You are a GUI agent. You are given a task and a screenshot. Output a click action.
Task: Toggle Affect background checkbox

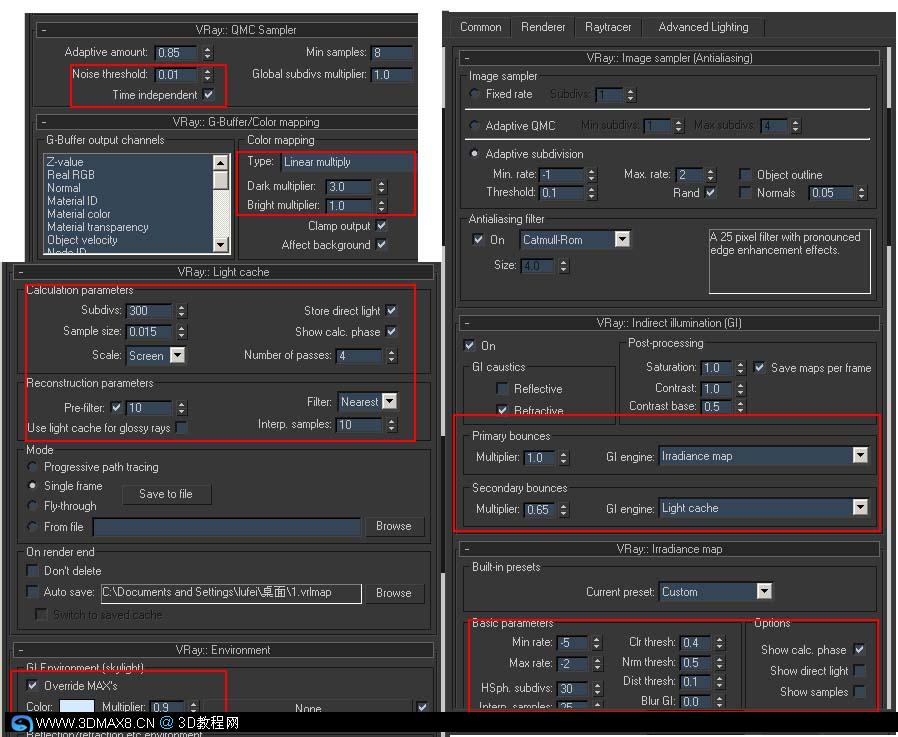tap(381, 245)
